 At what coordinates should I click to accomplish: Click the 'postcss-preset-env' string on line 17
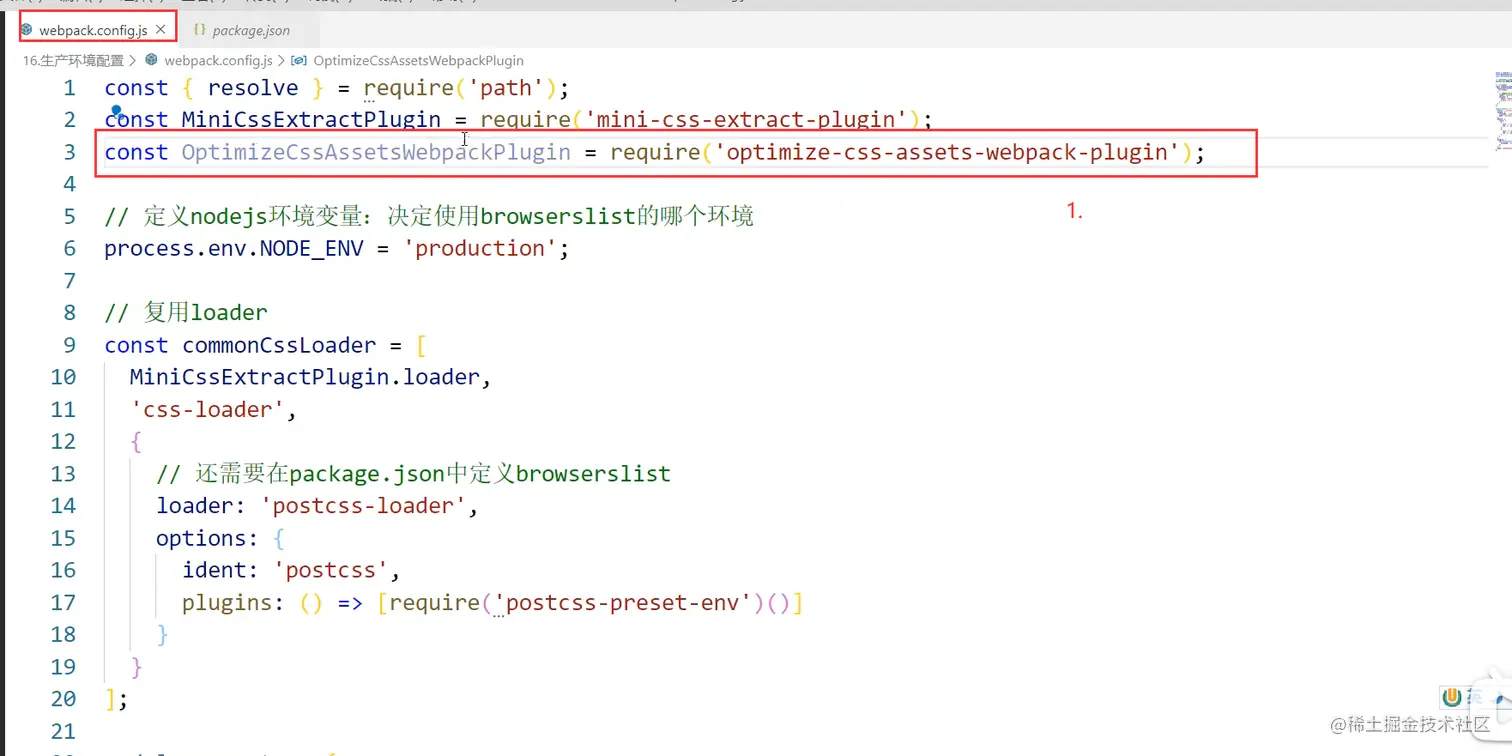(x=622, y=602)
